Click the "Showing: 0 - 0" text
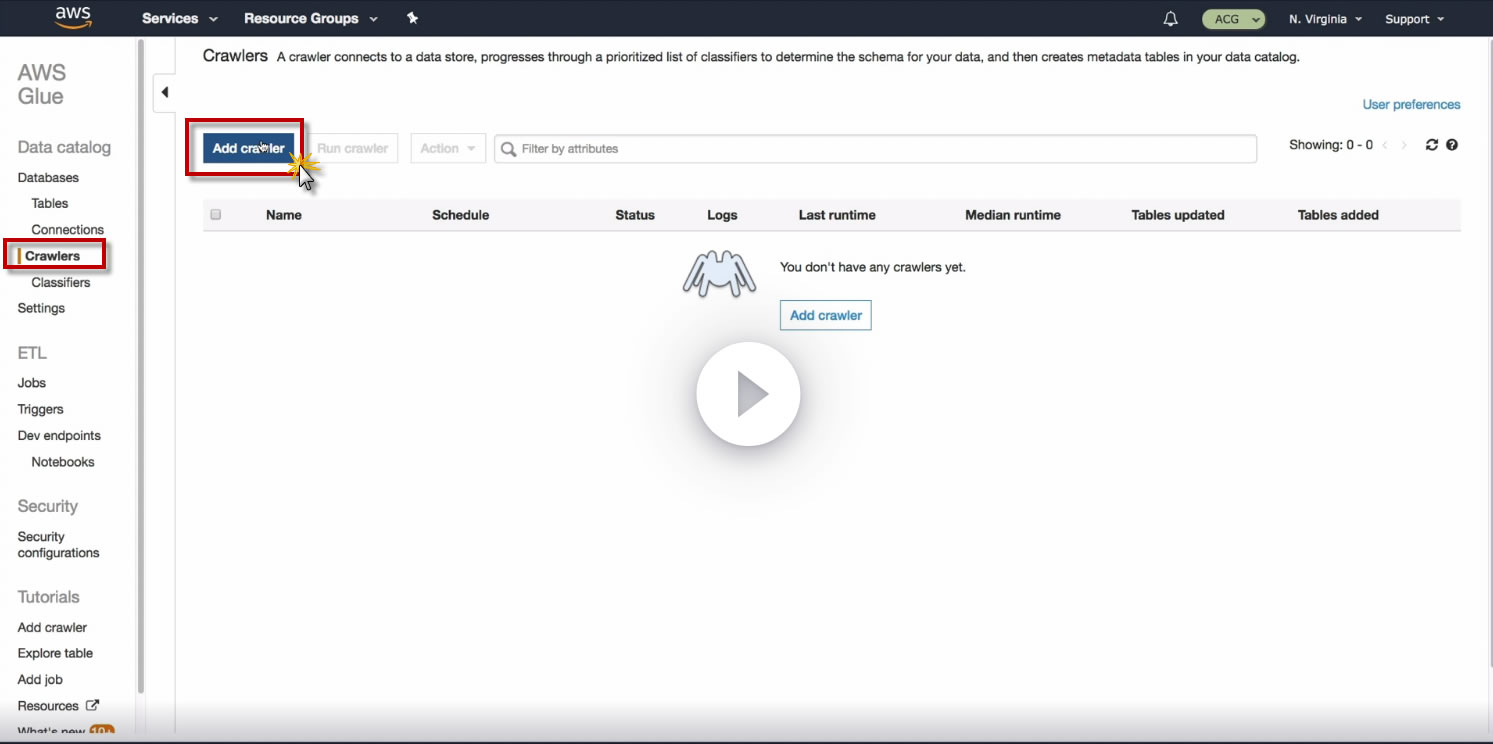This screenshot has height=744, width=1493. pos(1331,145)
